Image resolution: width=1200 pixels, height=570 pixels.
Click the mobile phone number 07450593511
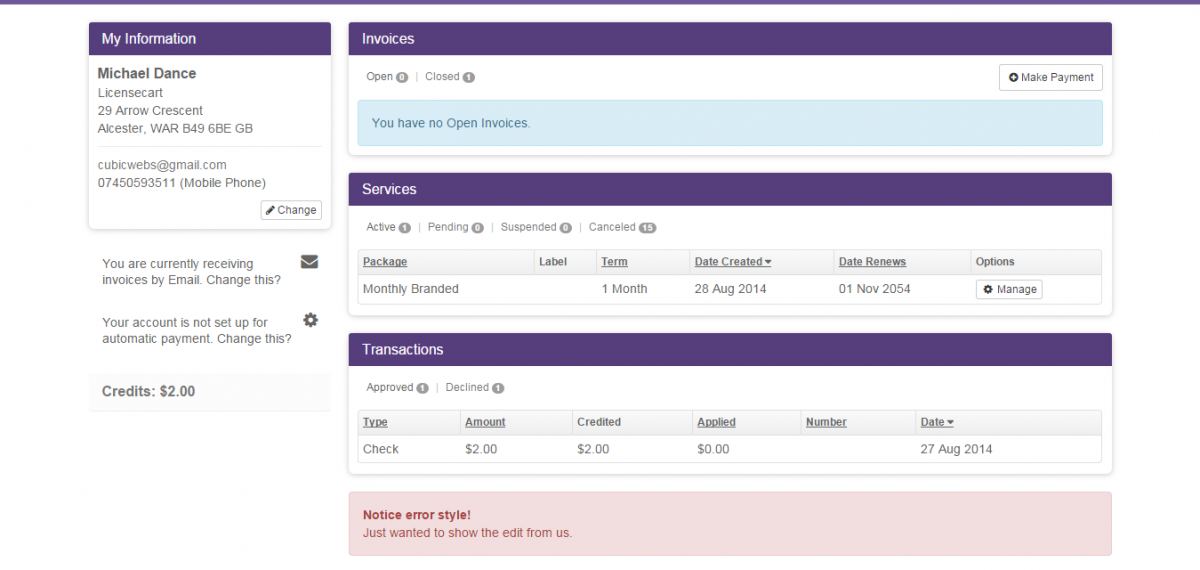point(137,183)
